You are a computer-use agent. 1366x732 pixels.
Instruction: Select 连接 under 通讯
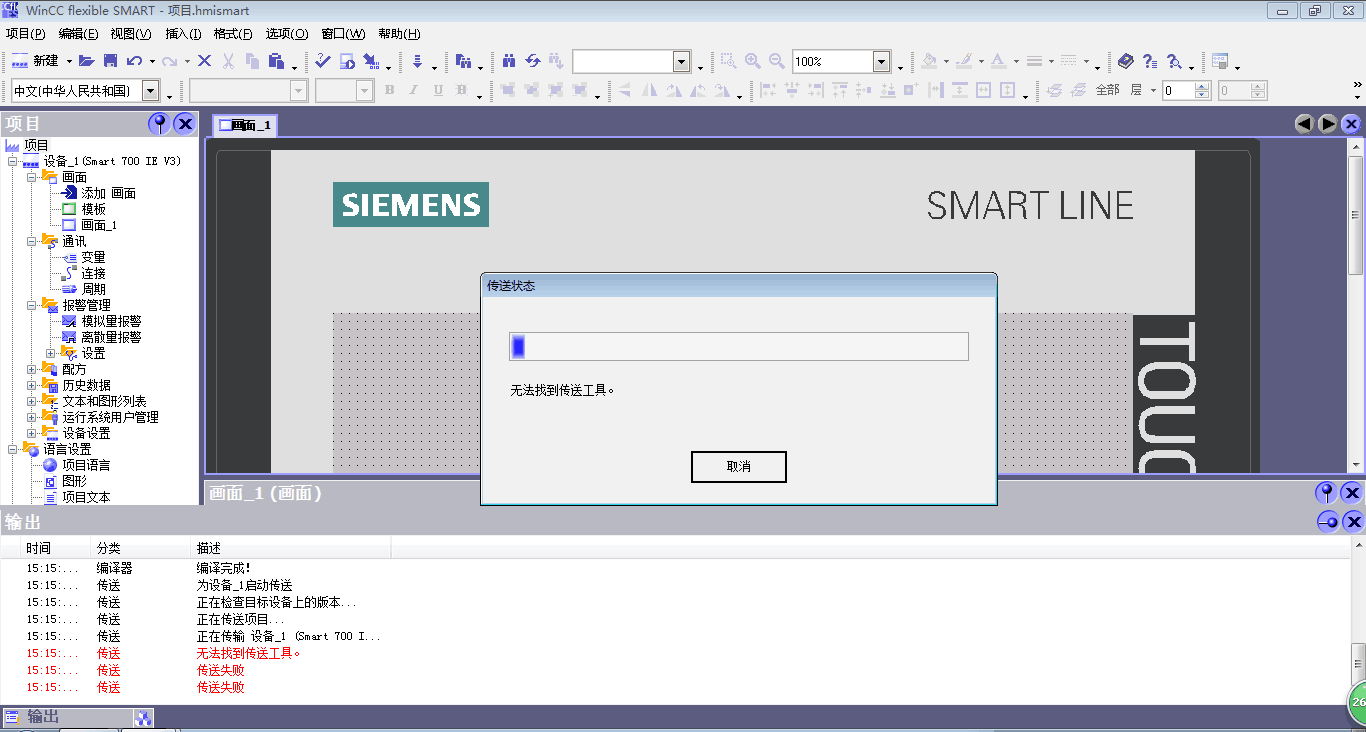coord(93,273)
